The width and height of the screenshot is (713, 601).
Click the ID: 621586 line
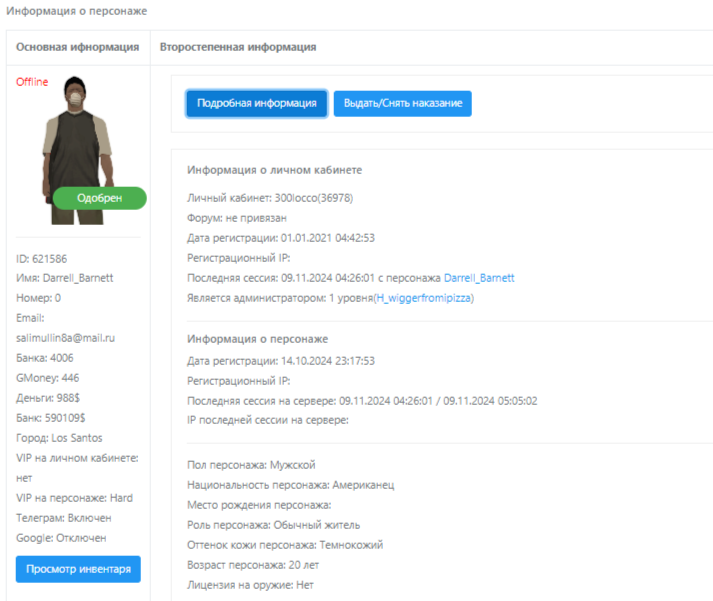coord(42,258)
